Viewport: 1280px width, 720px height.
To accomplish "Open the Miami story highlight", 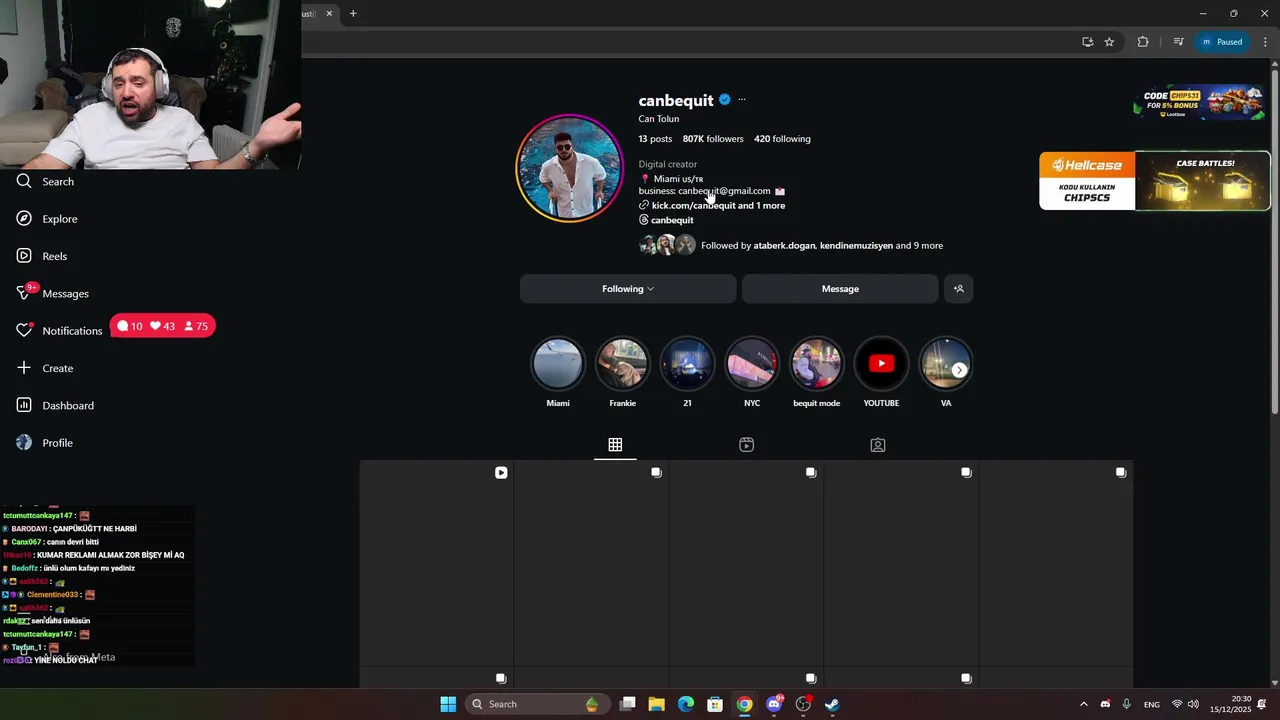I will tap(558, 363).
